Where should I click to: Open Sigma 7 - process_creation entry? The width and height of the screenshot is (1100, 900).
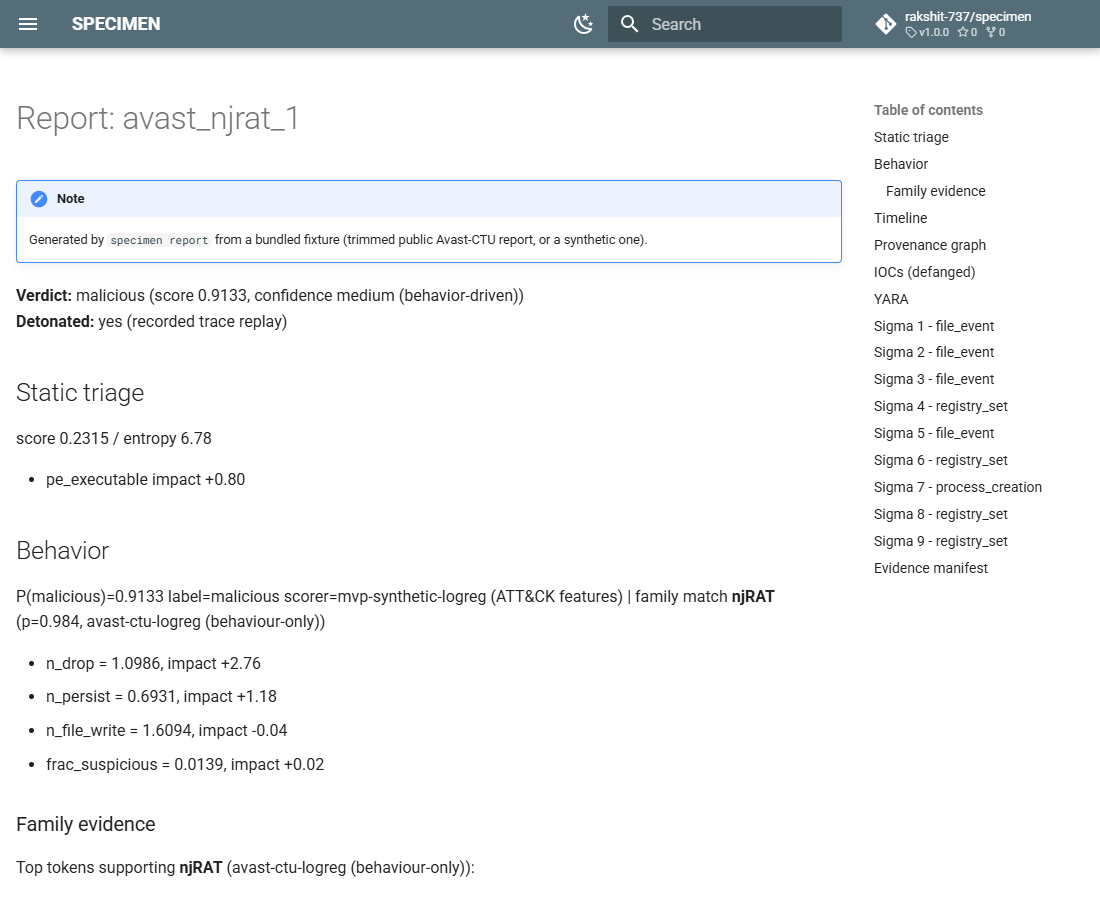958,488
